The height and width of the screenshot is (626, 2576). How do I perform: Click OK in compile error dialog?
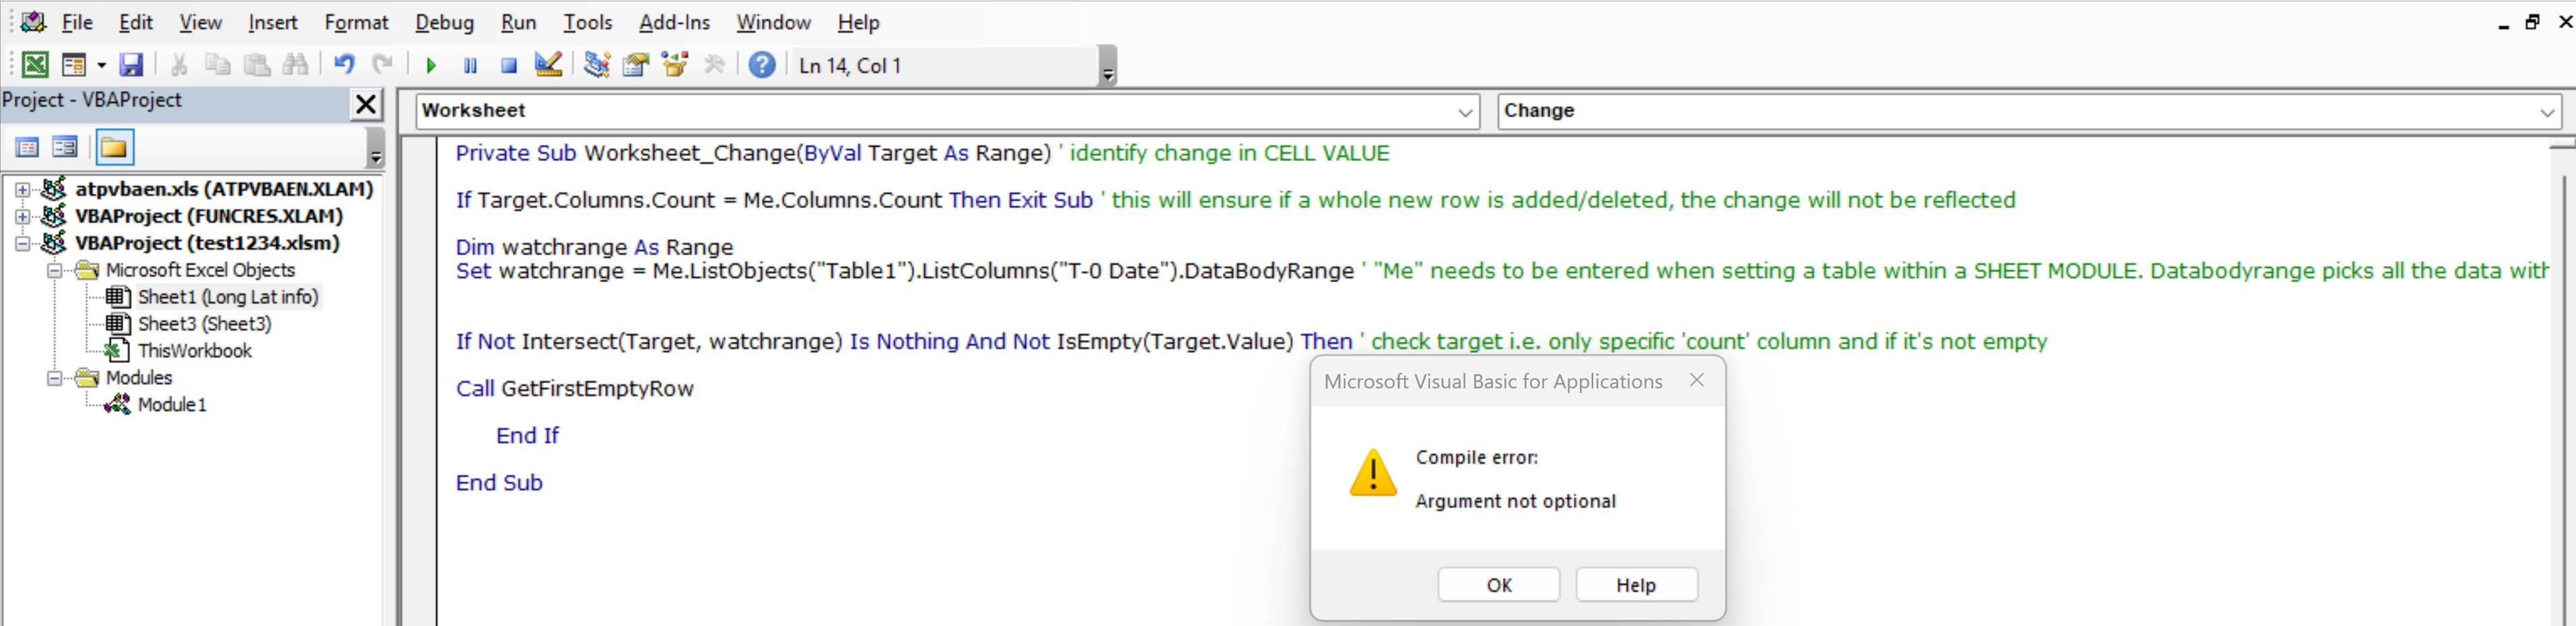[1498, 585]
